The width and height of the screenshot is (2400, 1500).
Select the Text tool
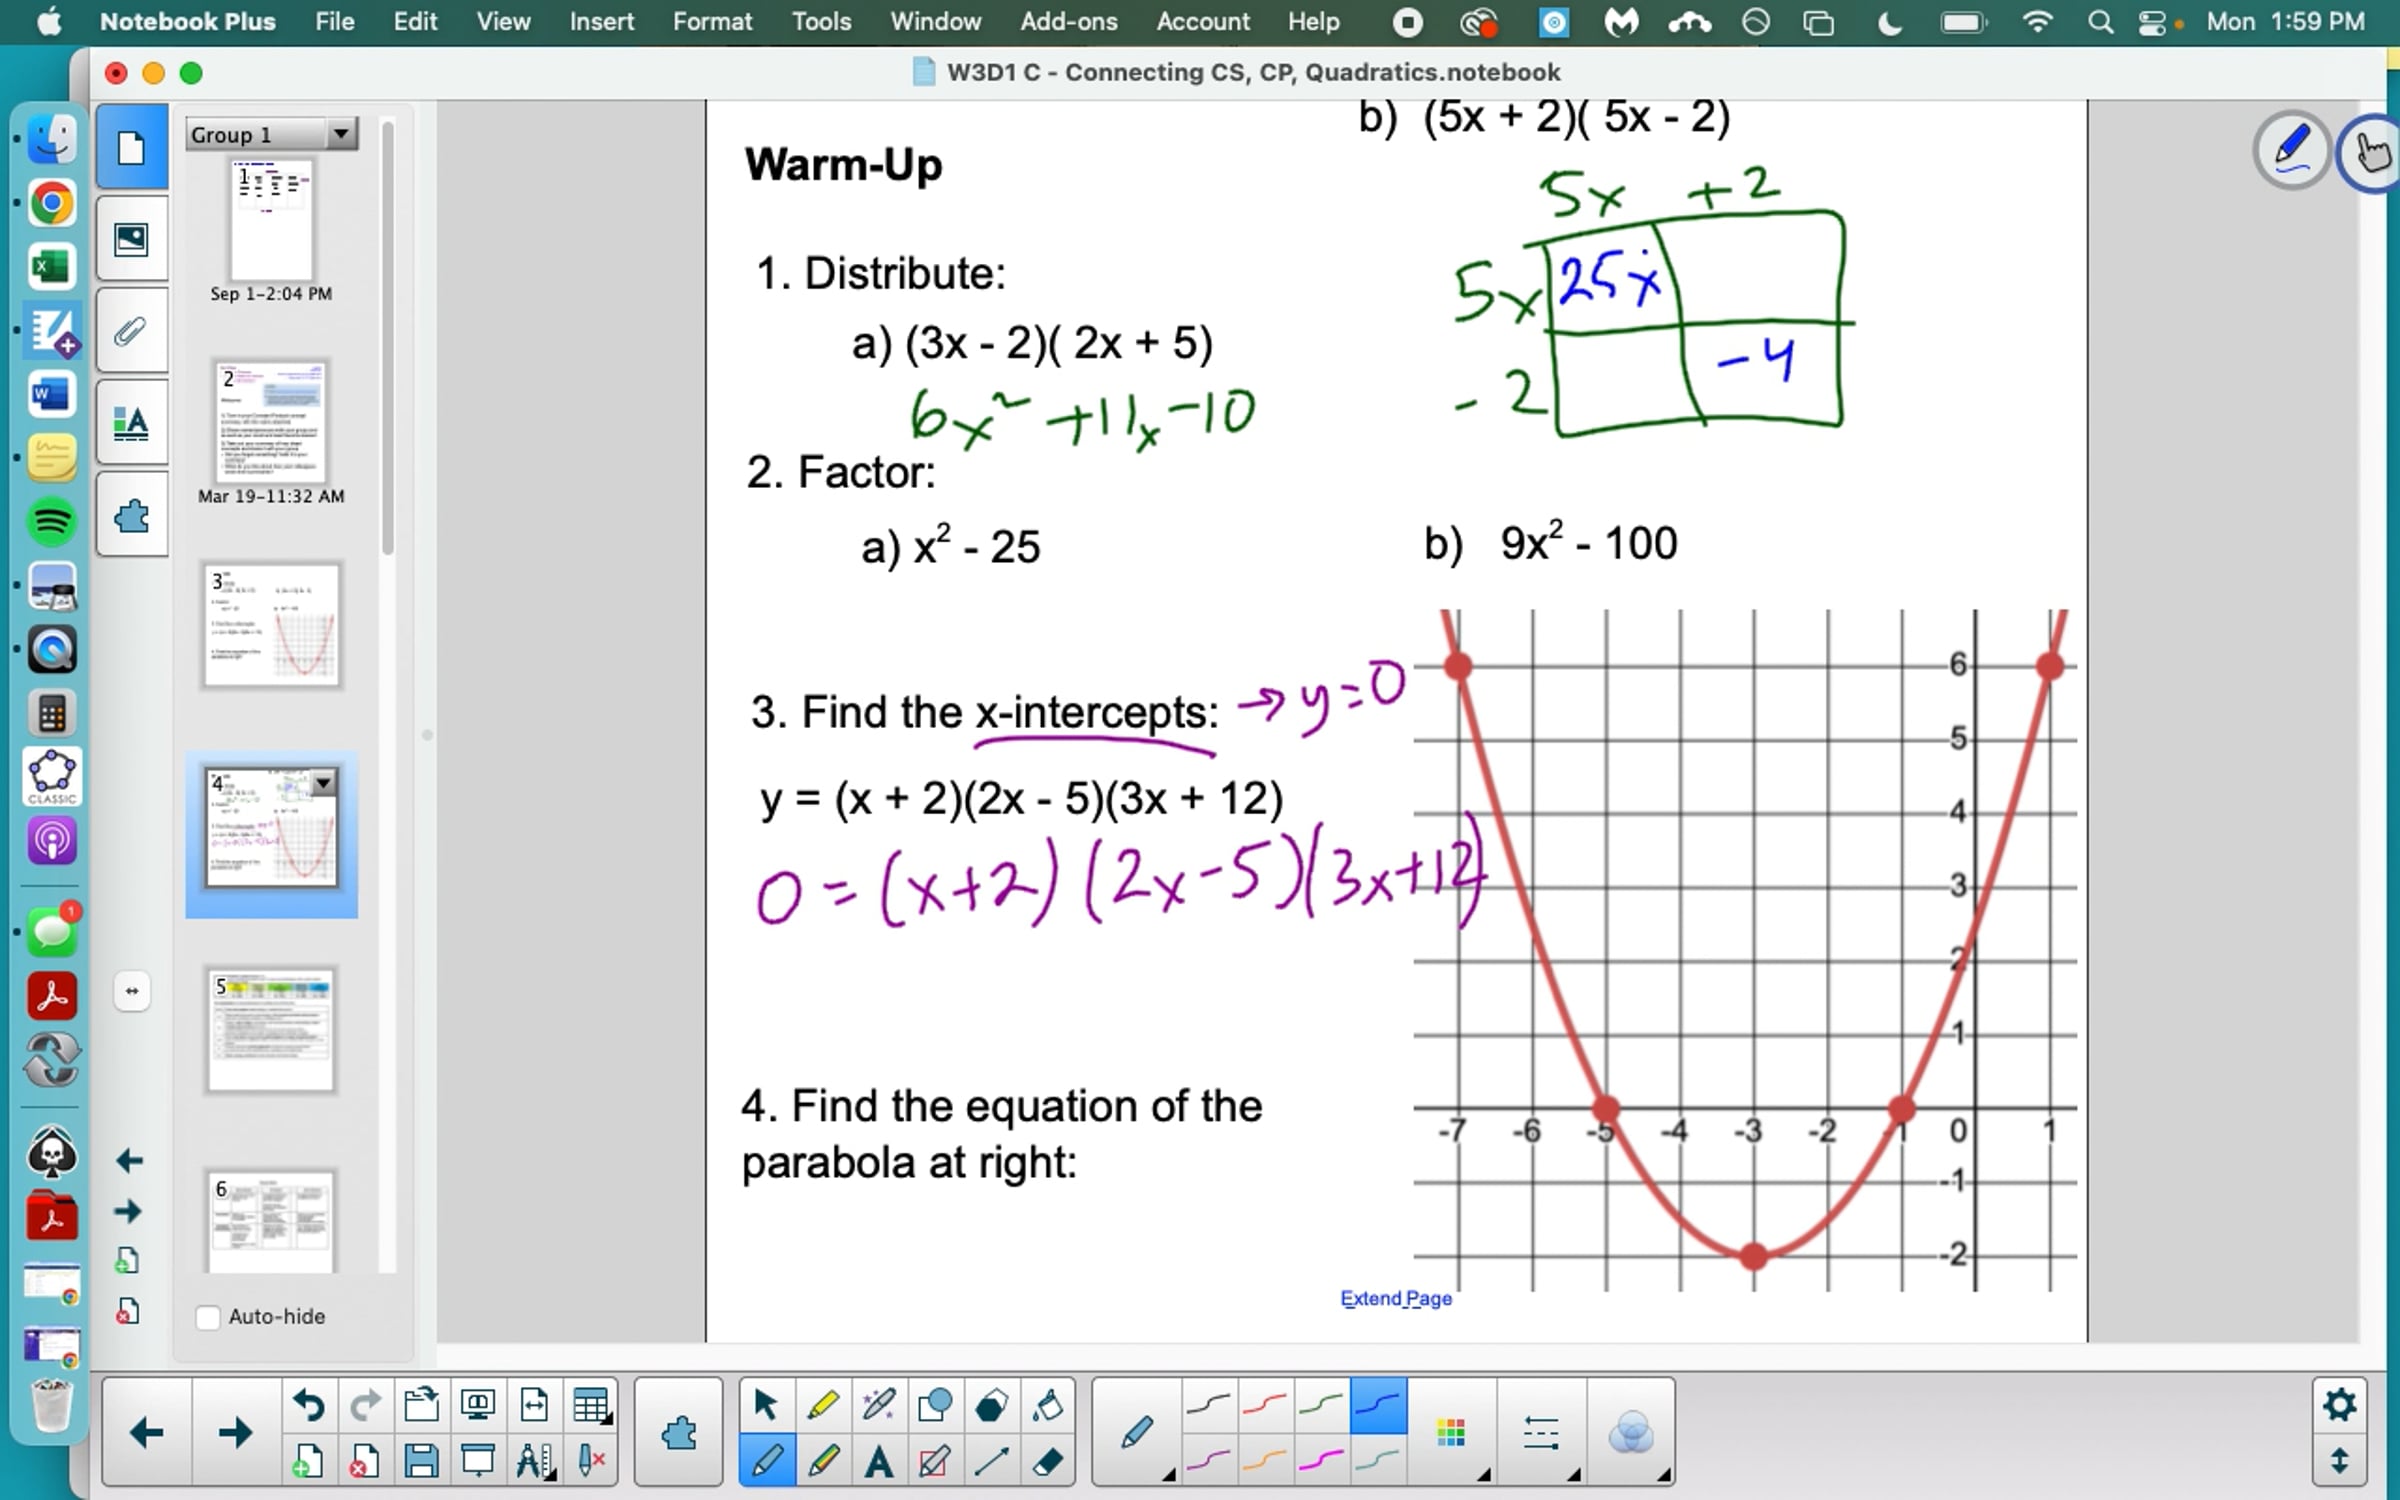pyautogui.click(x=879, y=1461)
